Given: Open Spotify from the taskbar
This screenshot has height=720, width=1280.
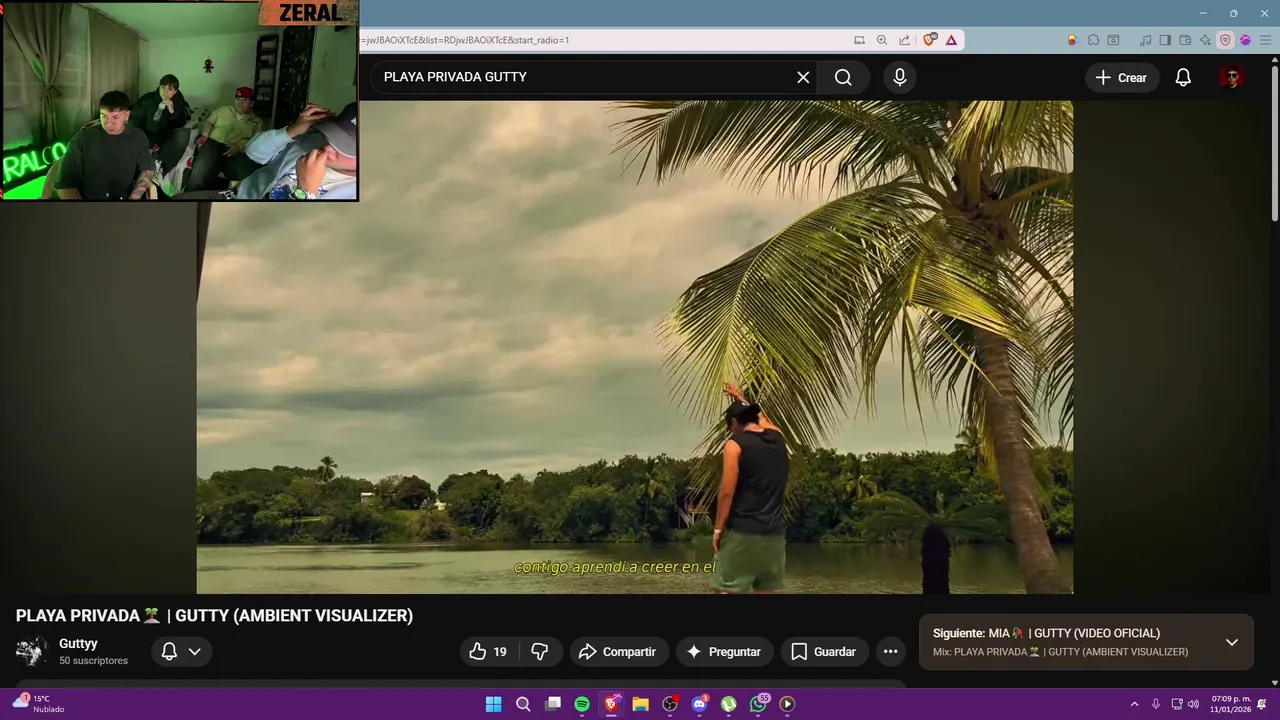Looking at the screenshot, I should click(x=582, y=704).
